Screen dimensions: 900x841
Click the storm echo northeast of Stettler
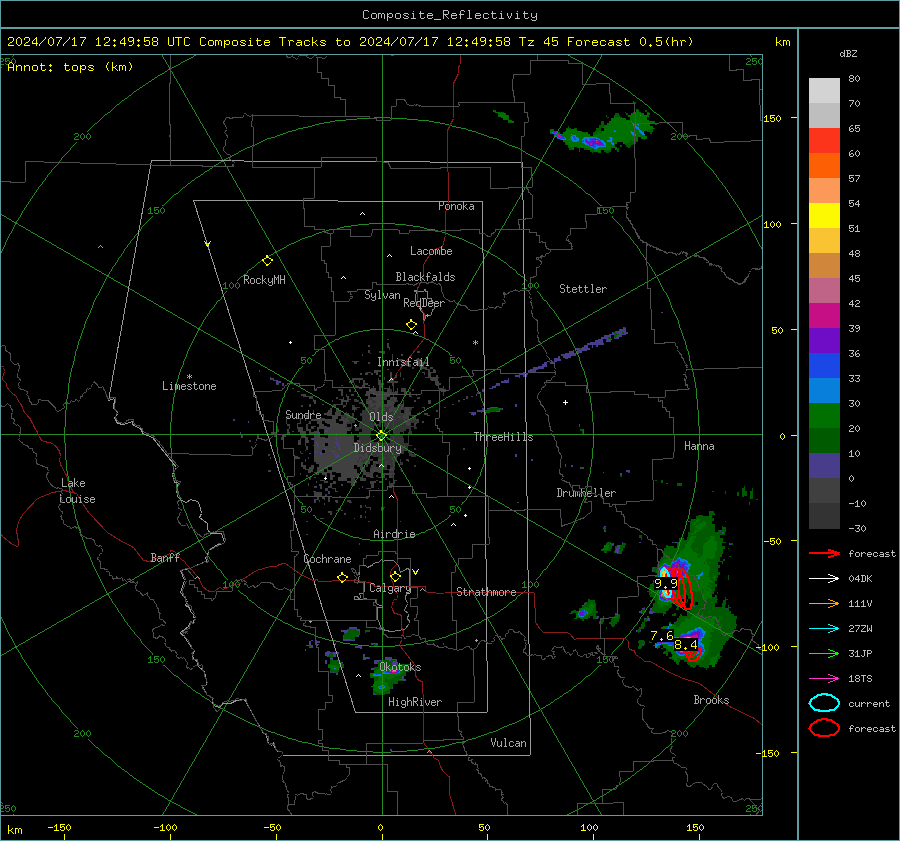[603, 133]
